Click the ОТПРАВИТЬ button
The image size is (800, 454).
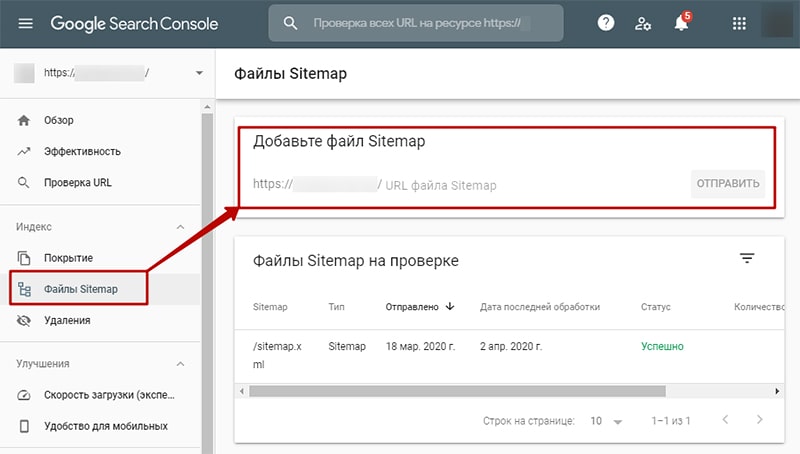[728, 184]
